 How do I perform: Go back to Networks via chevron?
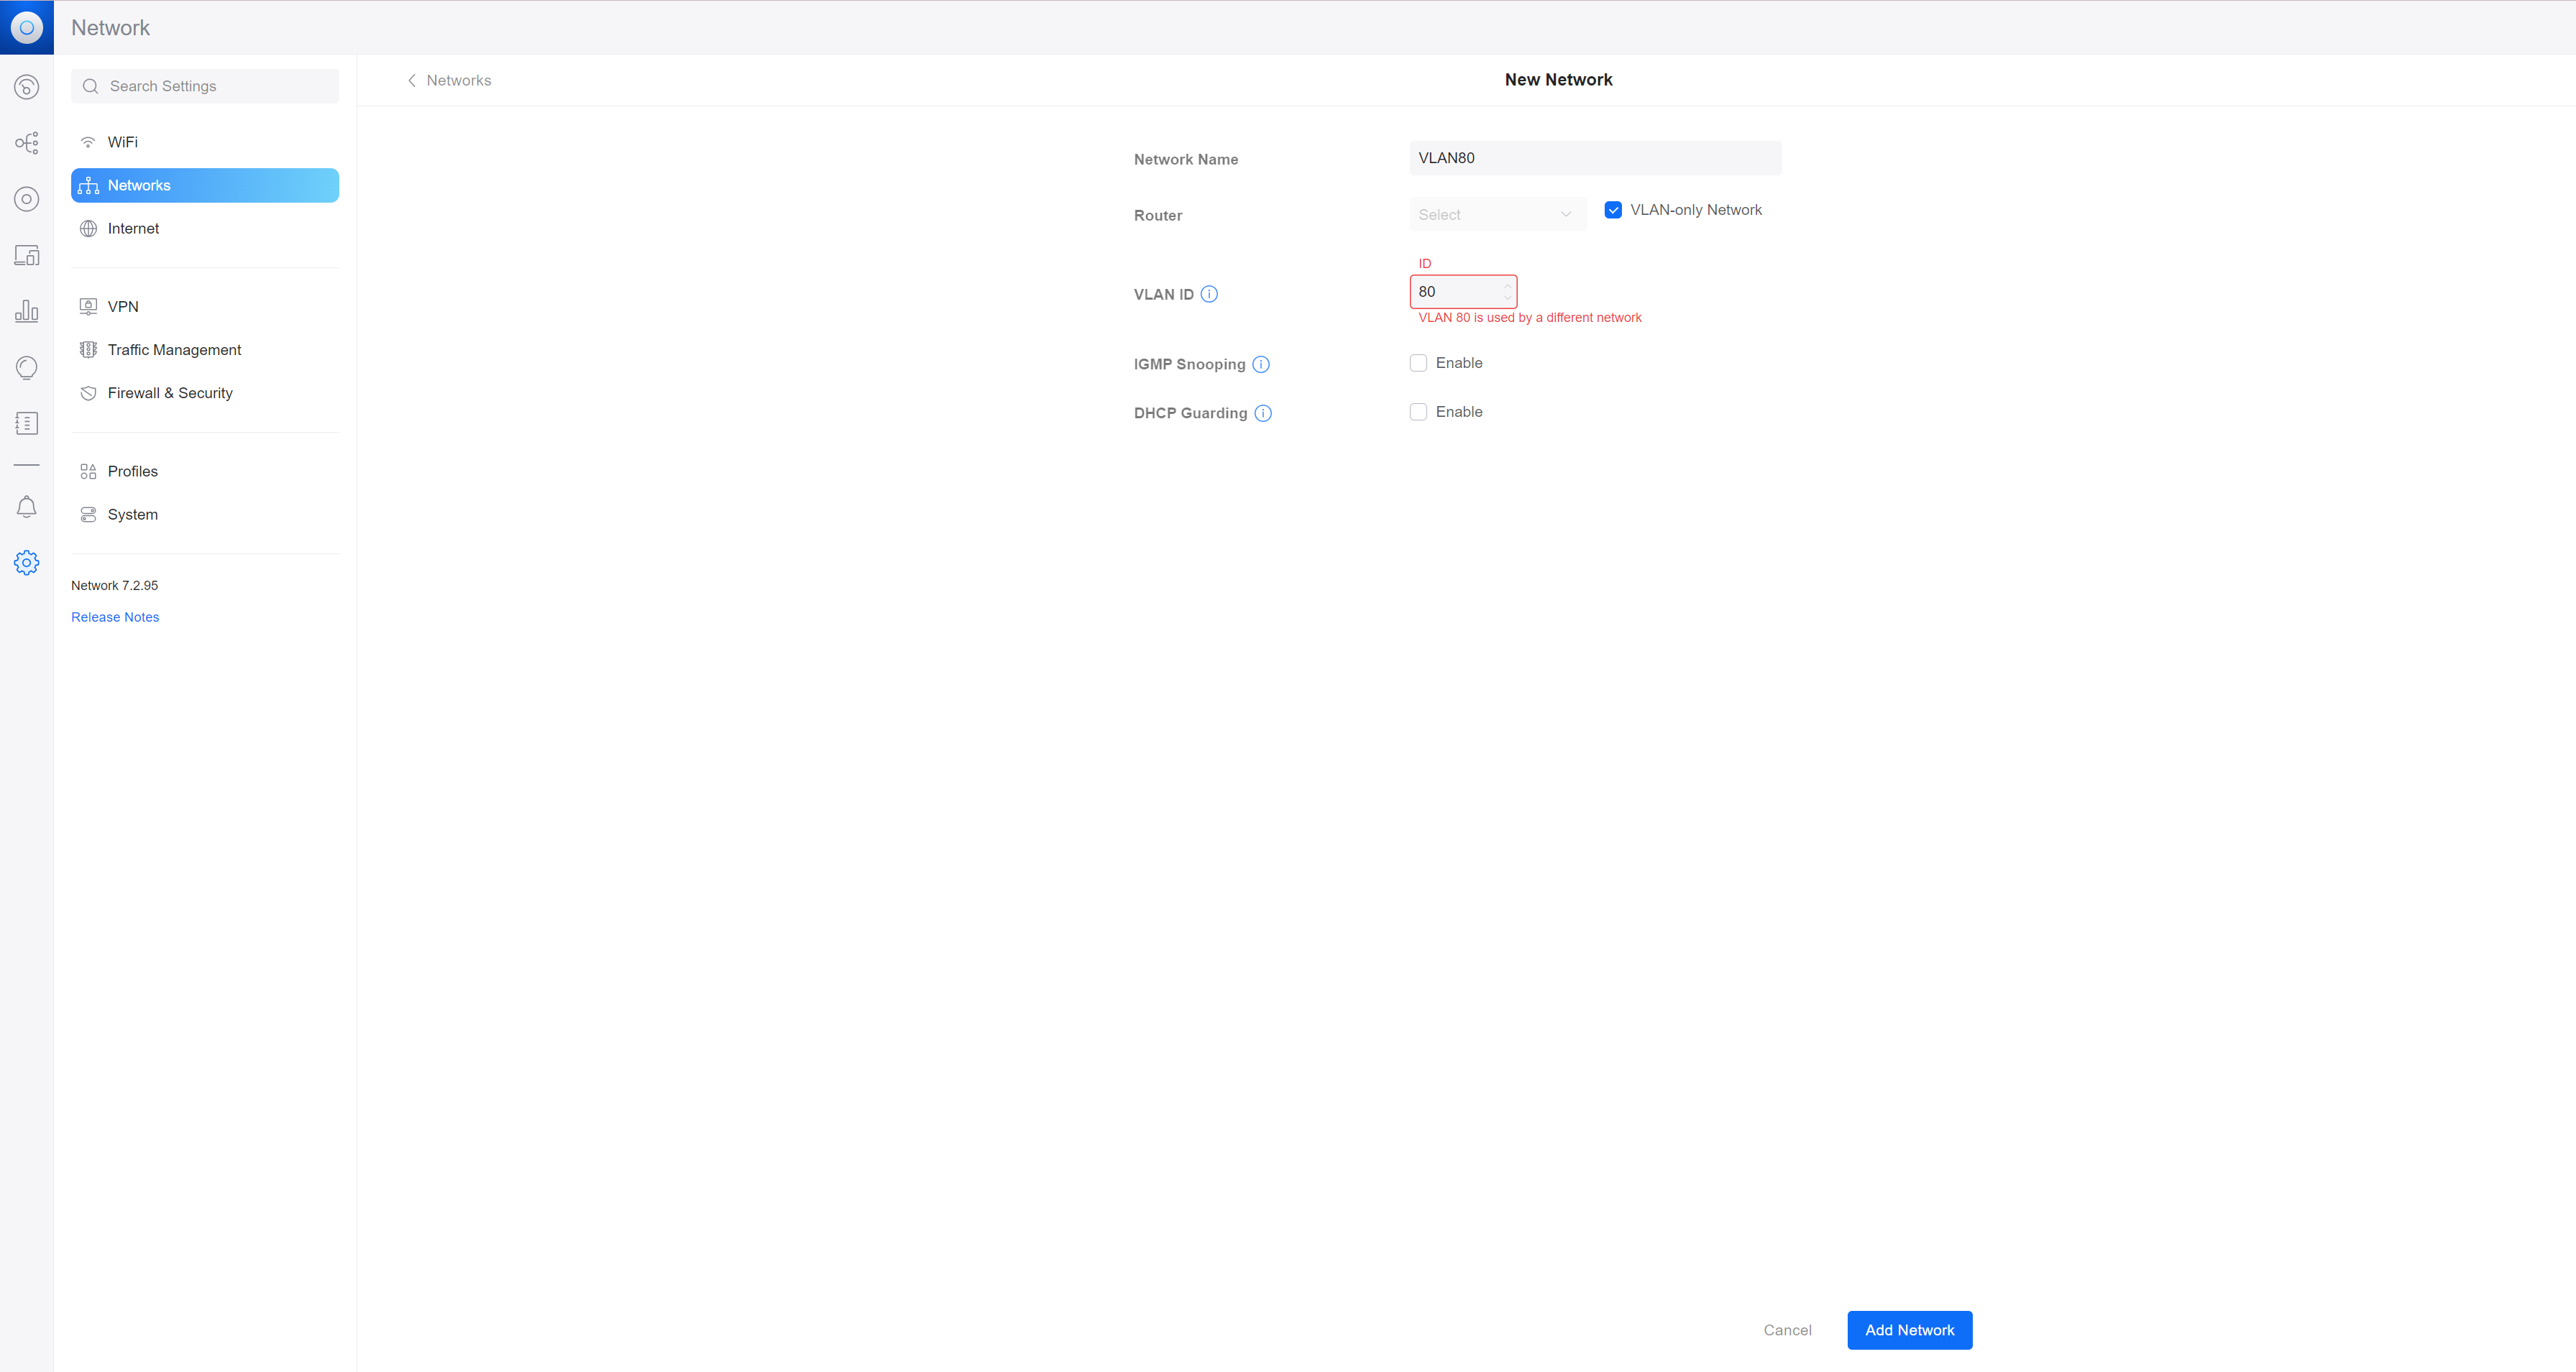coord(412,80)
